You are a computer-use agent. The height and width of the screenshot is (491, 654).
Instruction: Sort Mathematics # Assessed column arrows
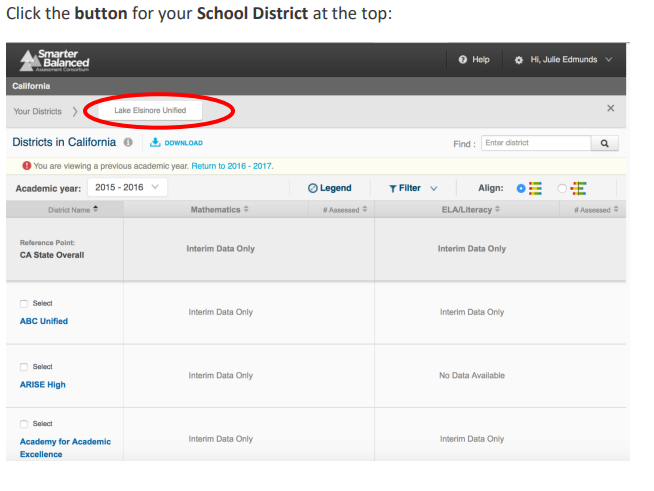point(365,209)
